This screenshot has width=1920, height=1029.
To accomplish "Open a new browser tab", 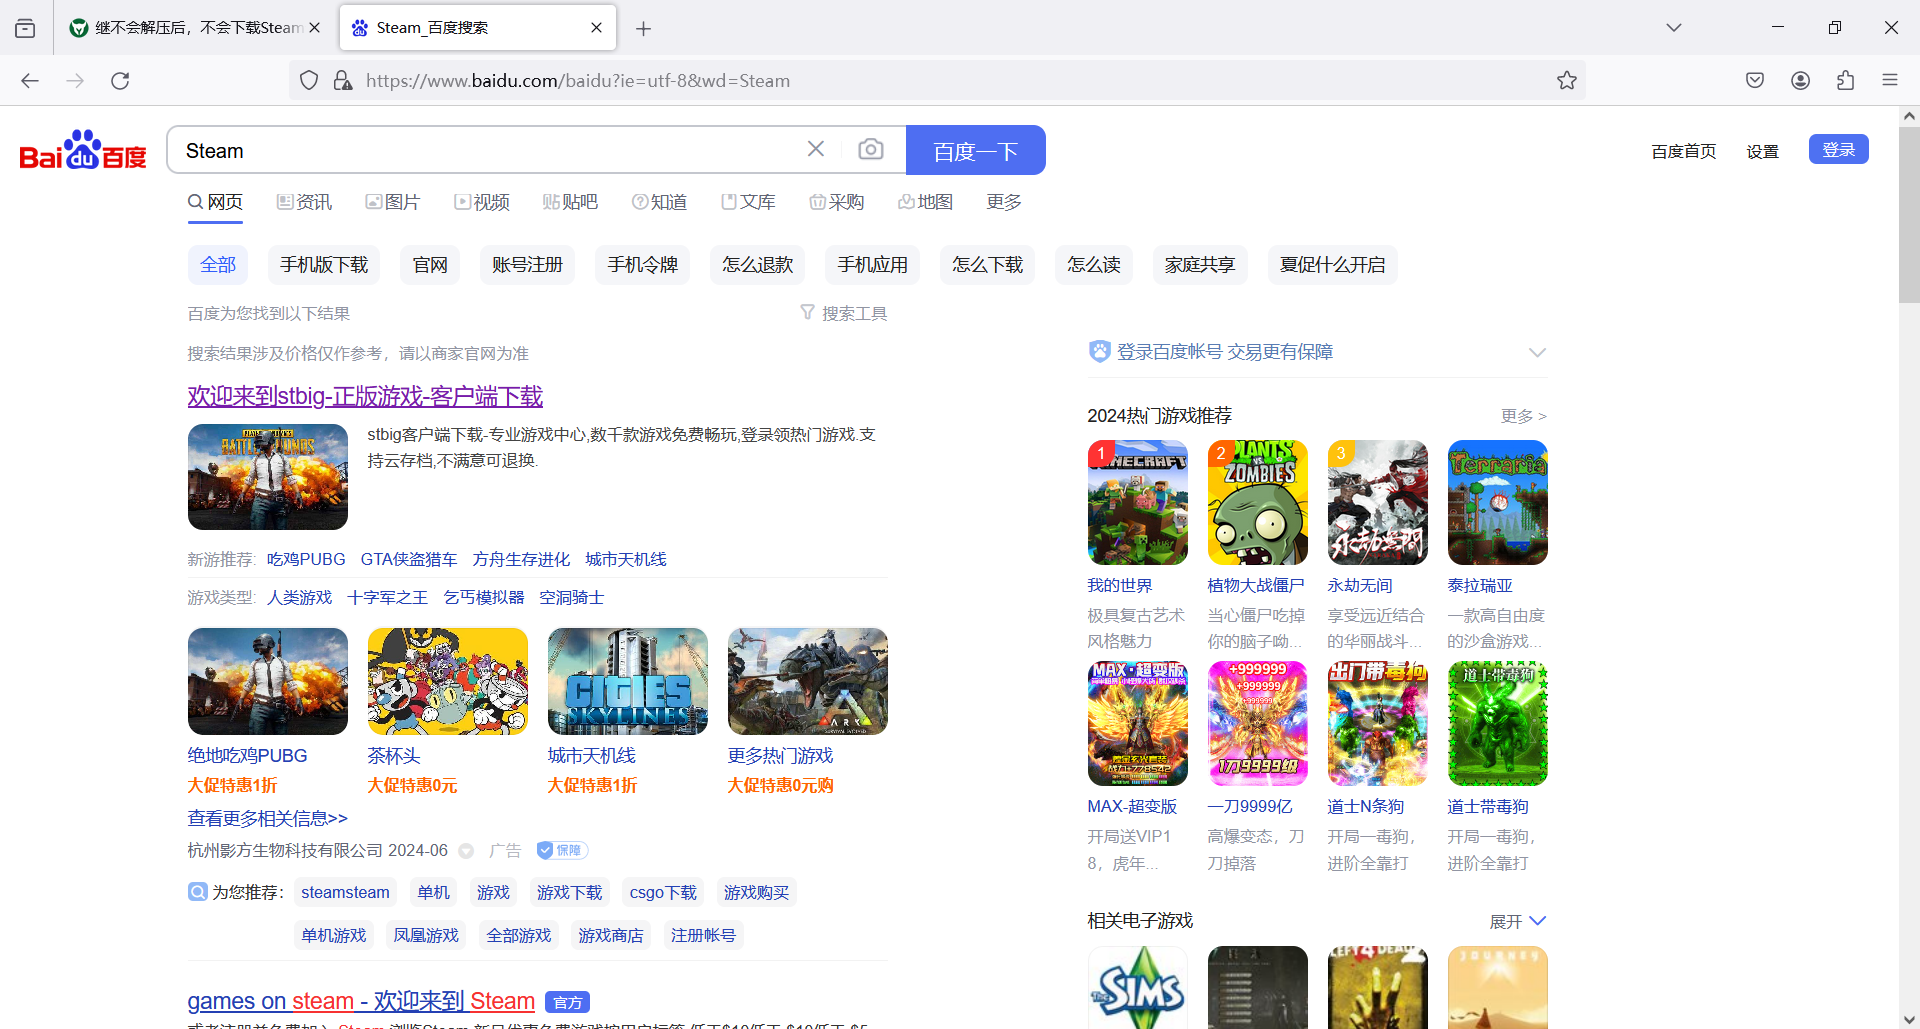I will [644, 29].
